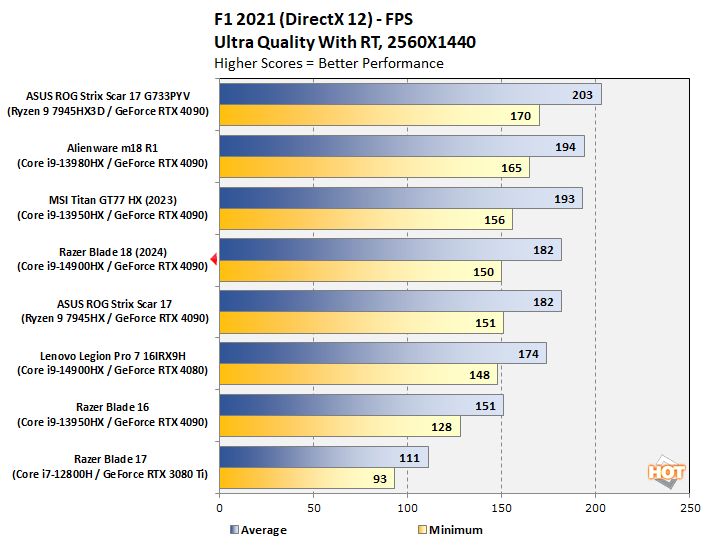Select the 174 average bar for Lenovo Legion
This screenshot has width=708, height=543.
point(383,353)
